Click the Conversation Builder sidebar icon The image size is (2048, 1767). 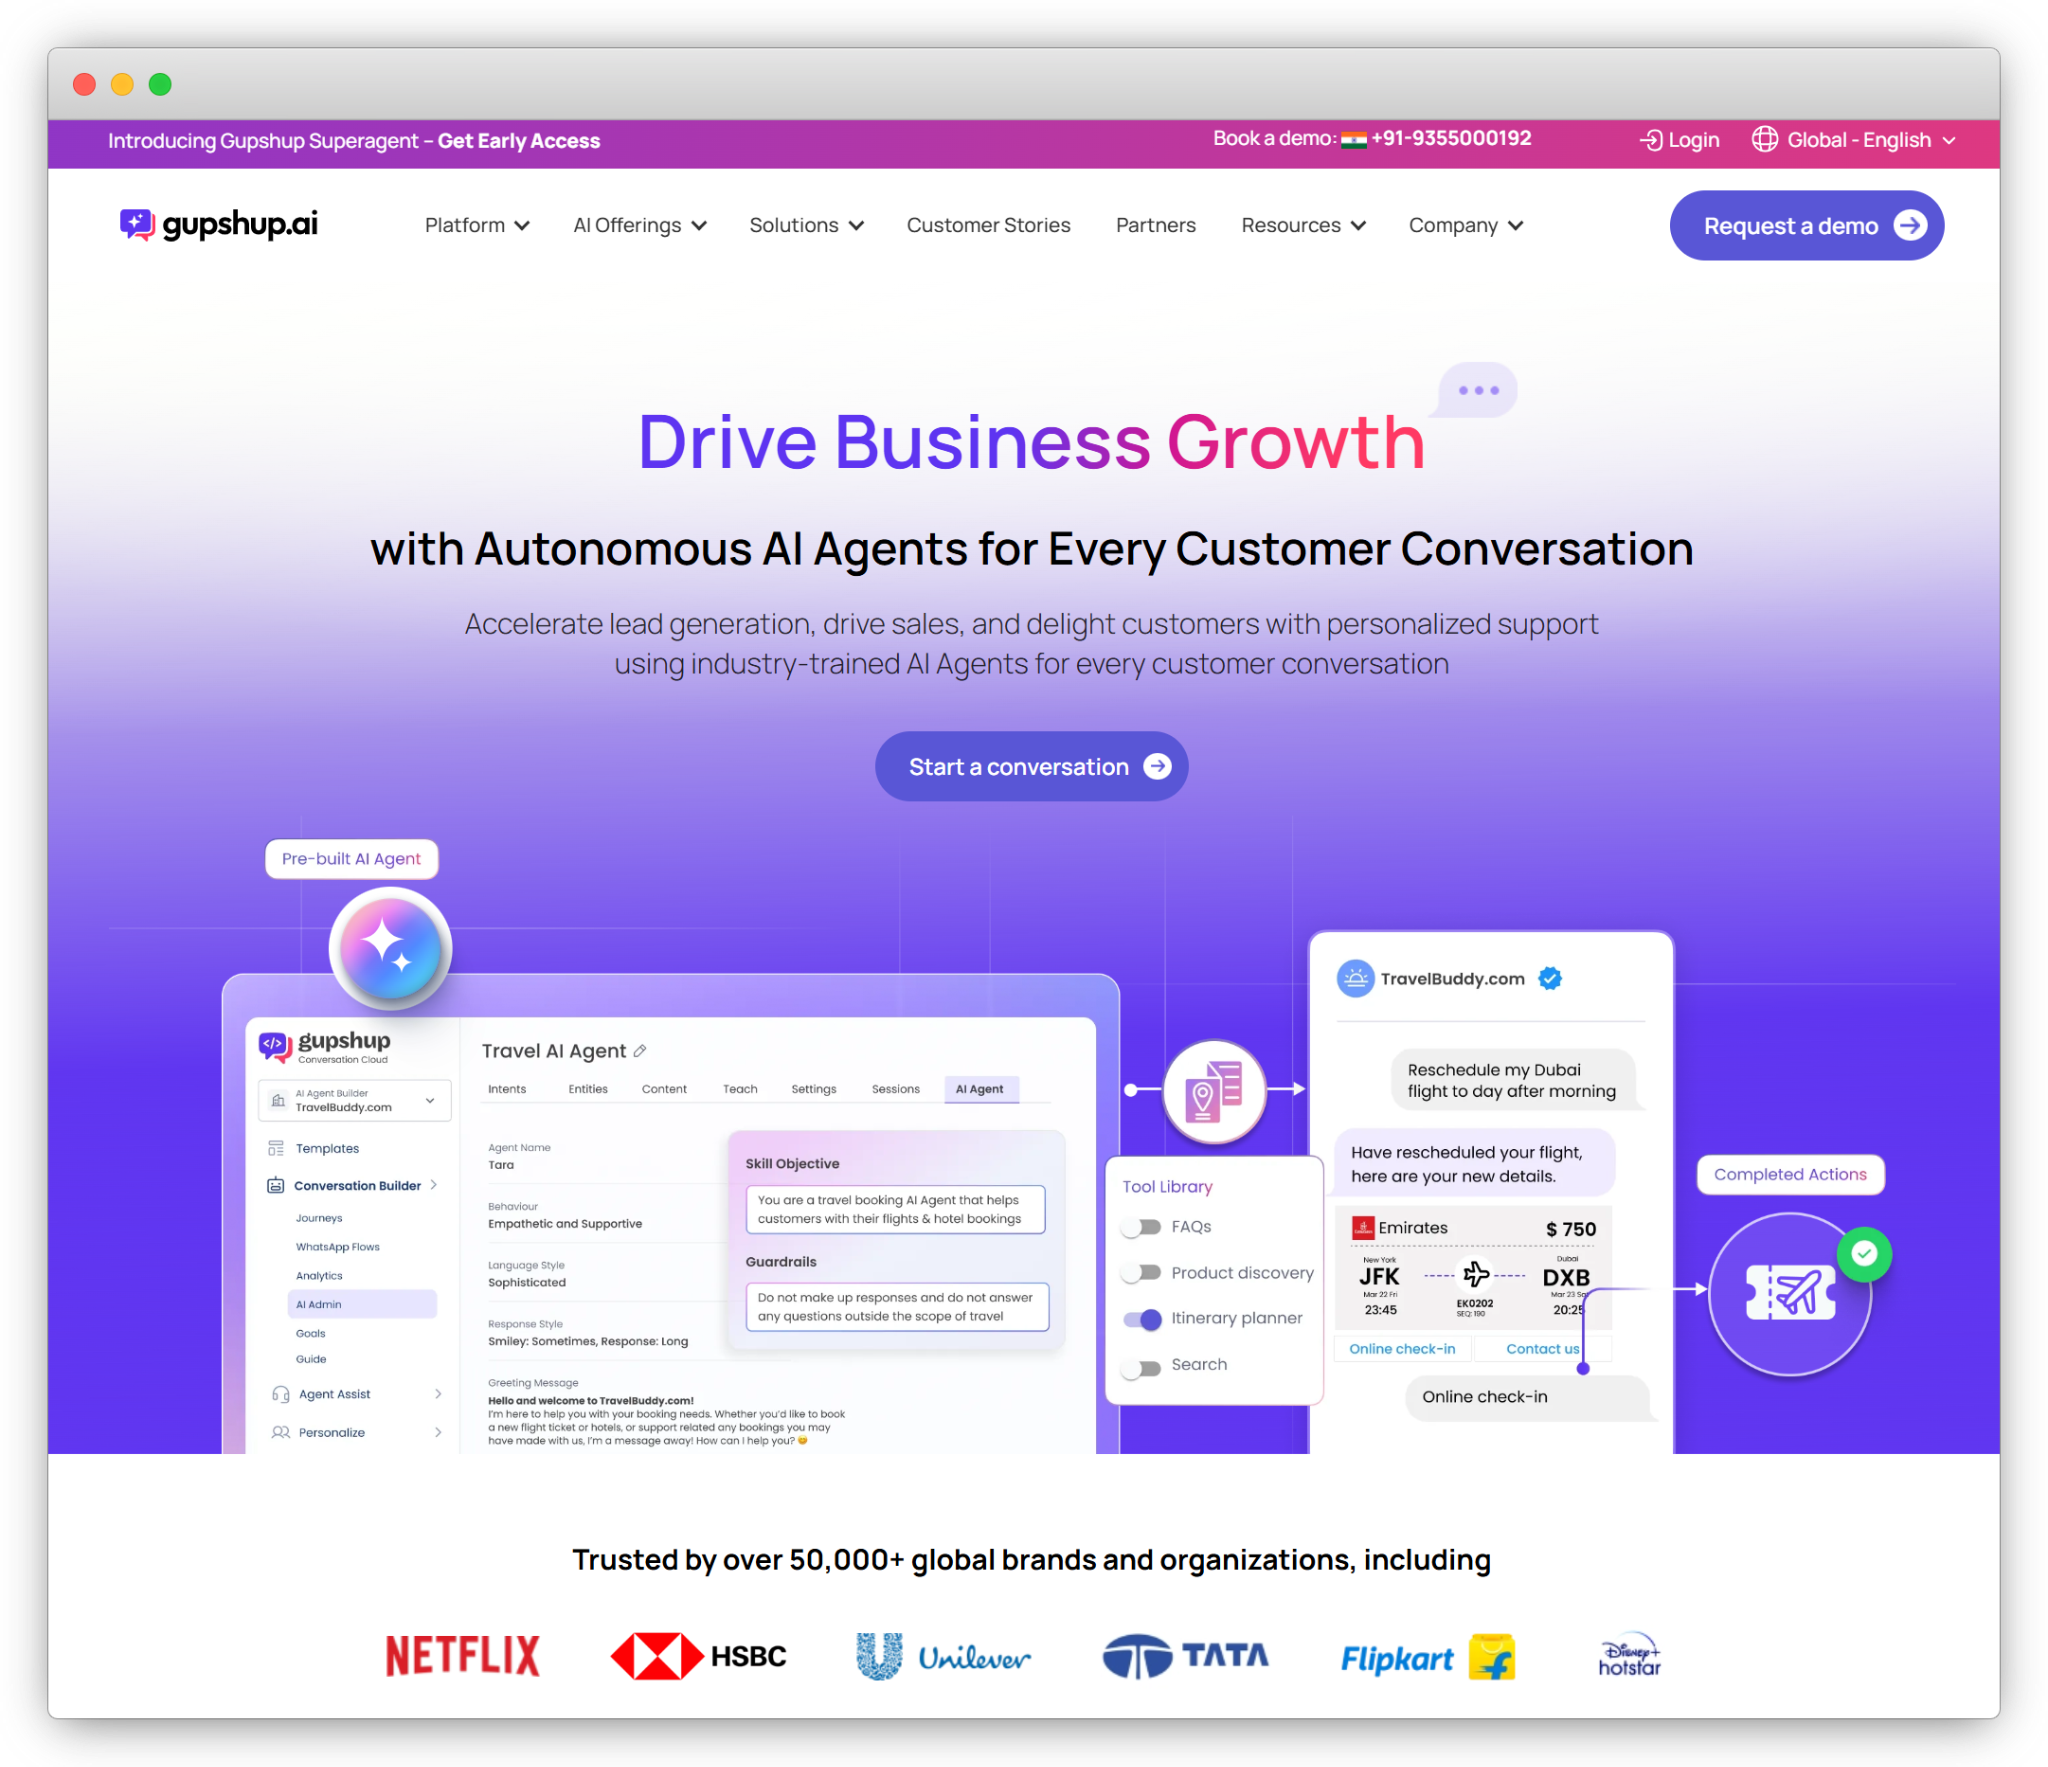(x=276, y=1185)
